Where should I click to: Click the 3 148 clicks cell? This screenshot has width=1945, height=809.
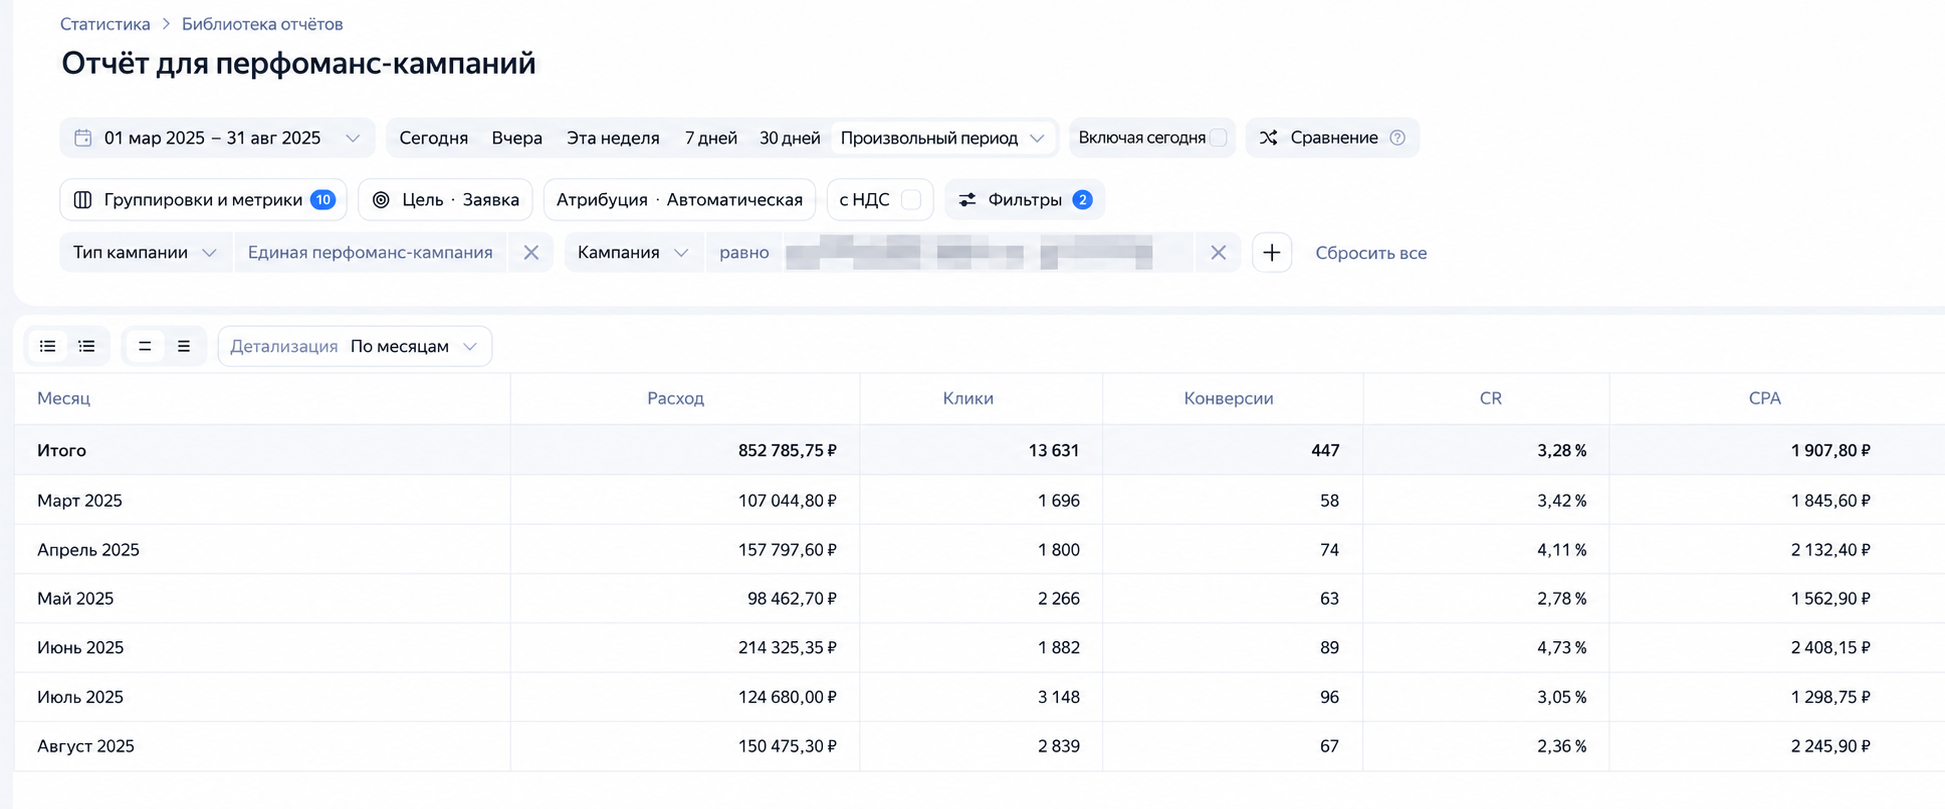1059,696
